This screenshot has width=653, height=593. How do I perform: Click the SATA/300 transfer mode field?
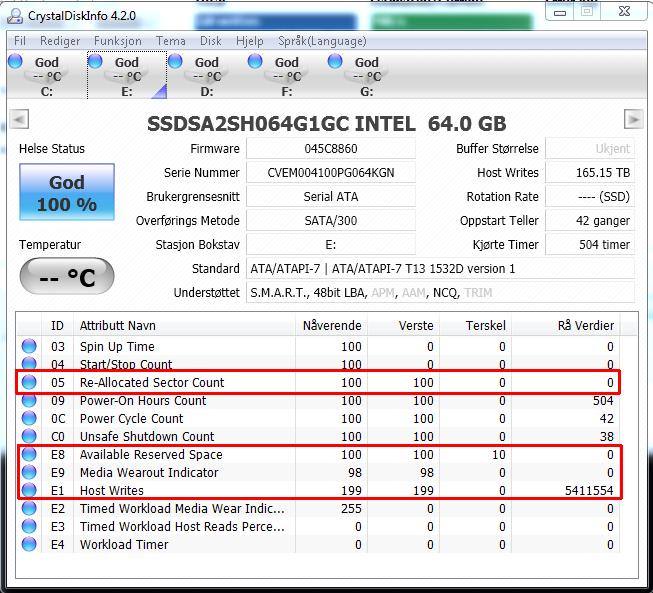[x=331, y=221]
